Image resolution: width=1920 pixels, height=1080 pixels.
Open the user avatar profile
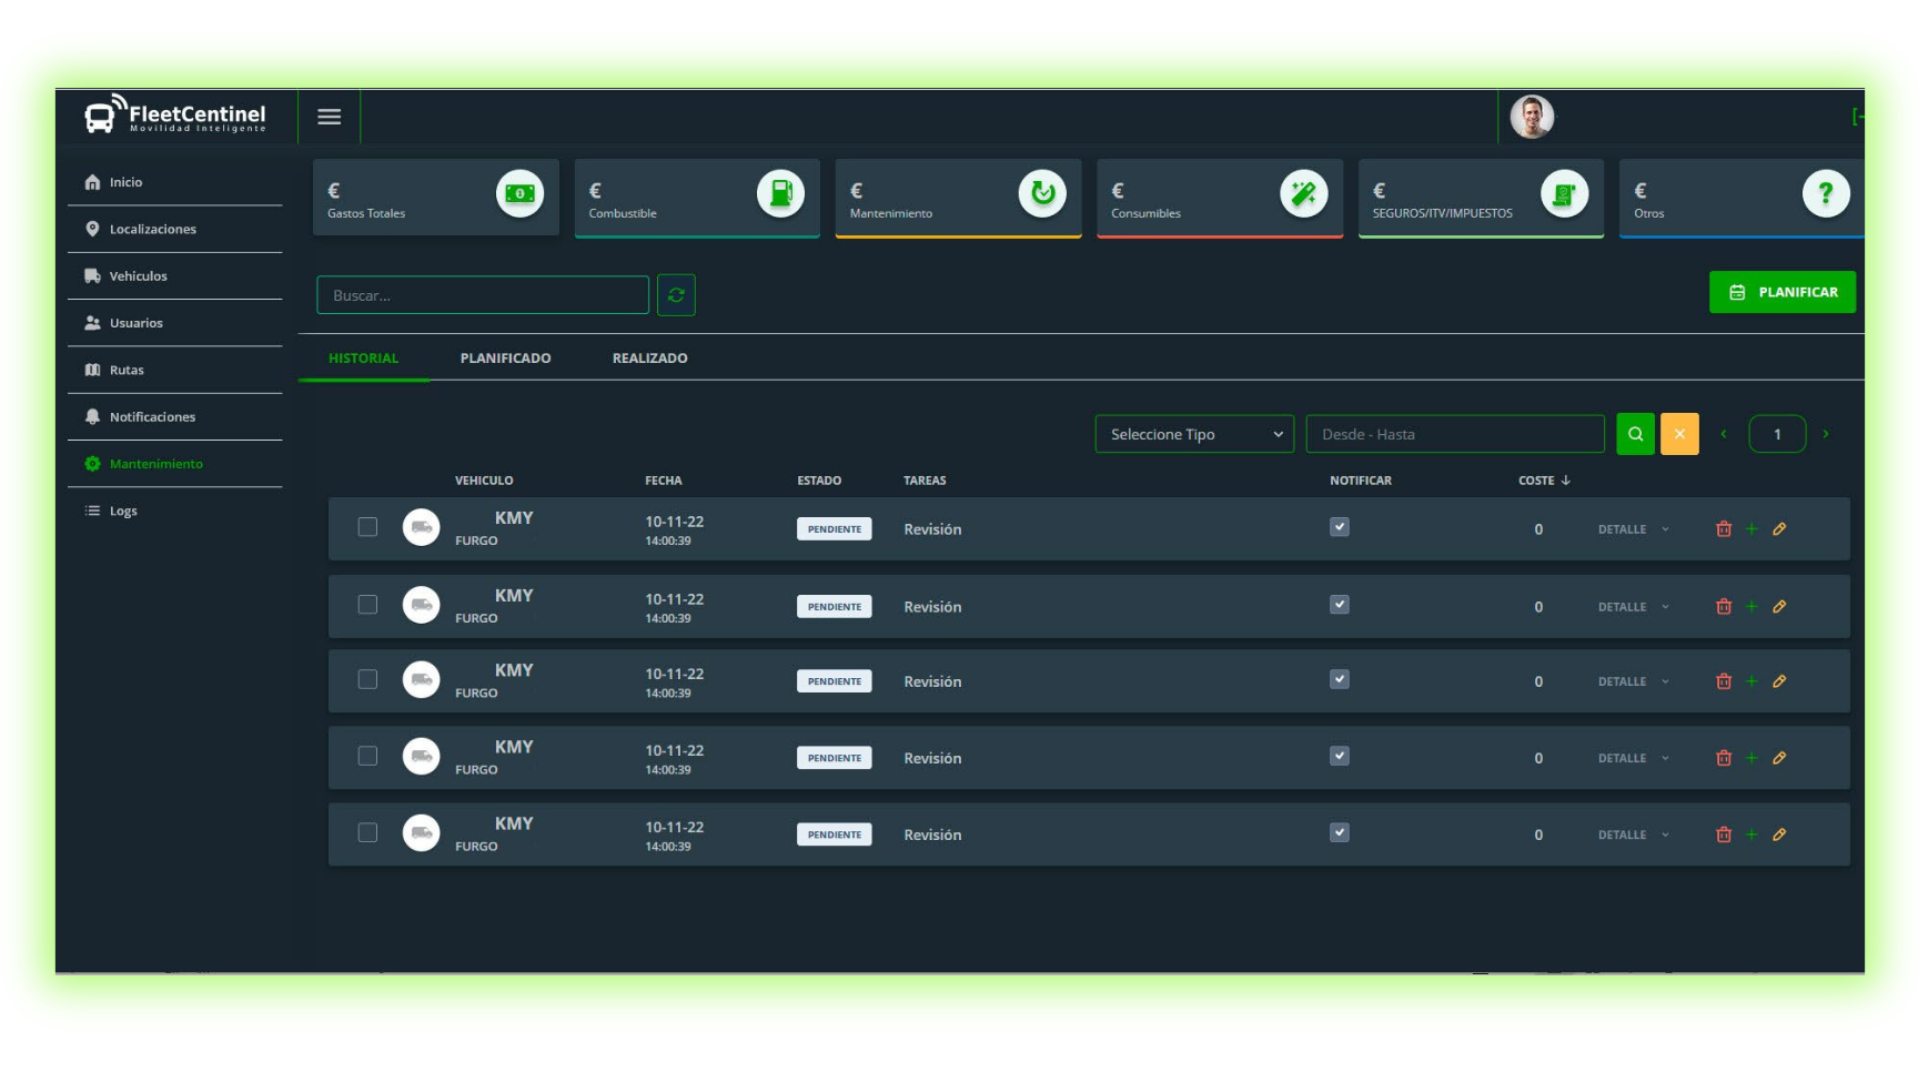coord(1531,117)
